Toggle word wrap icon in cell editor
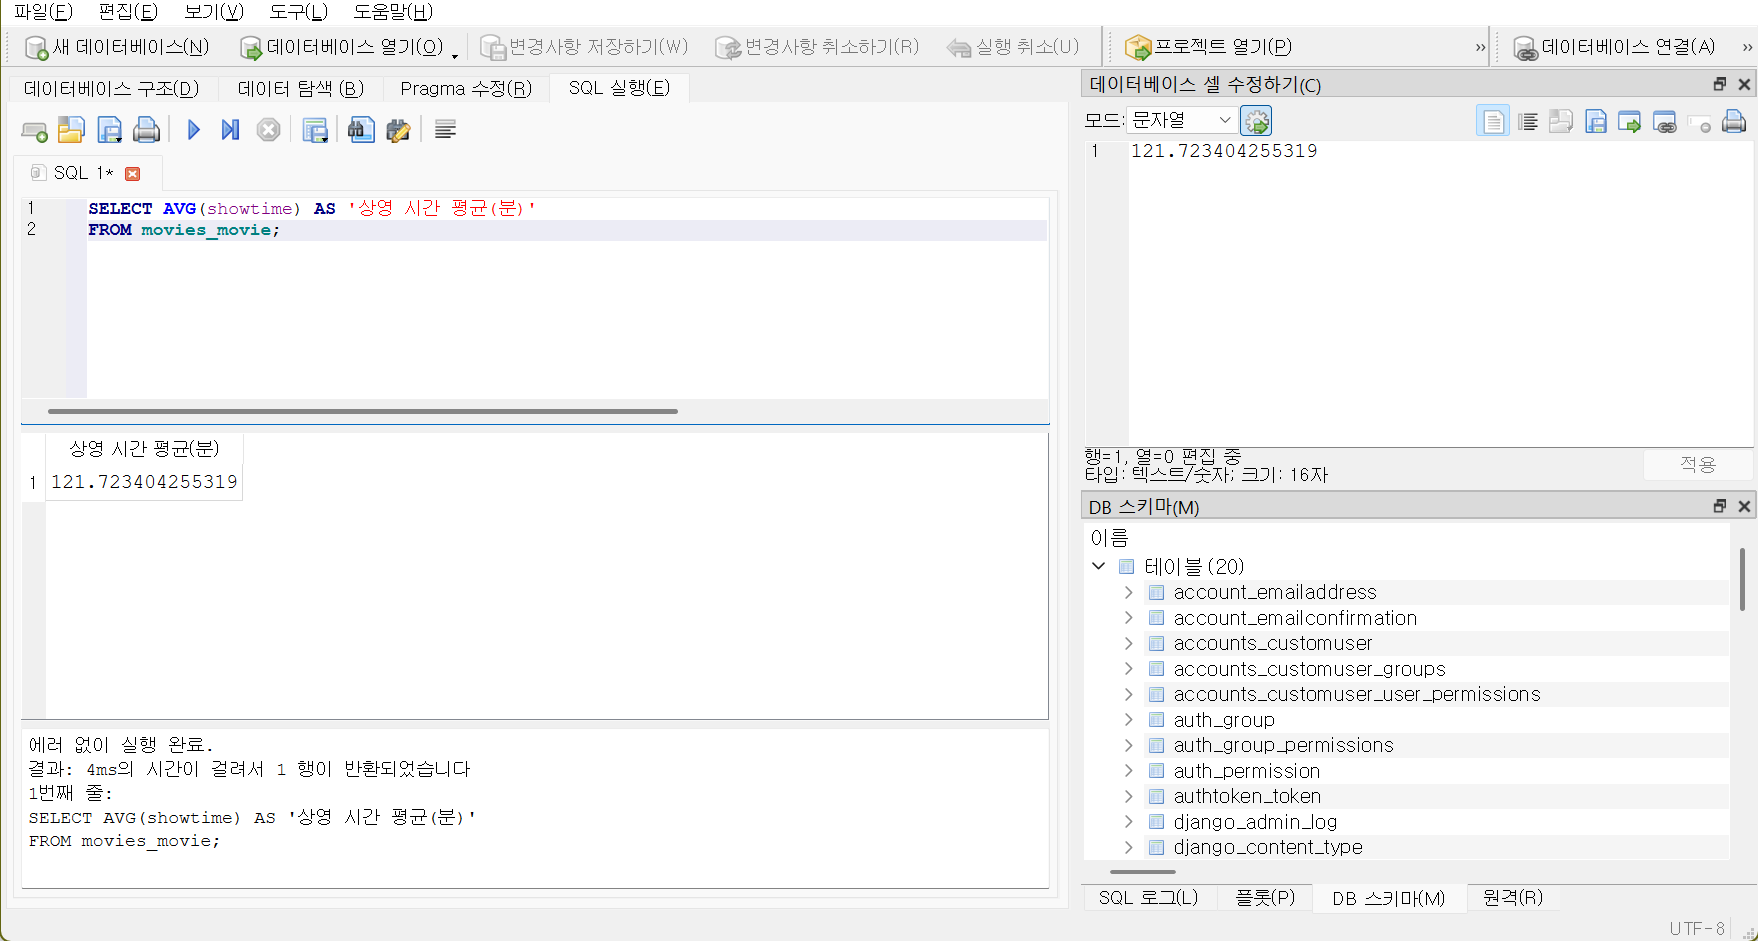Viewport: 1758px width, 941px height. 1527,122
